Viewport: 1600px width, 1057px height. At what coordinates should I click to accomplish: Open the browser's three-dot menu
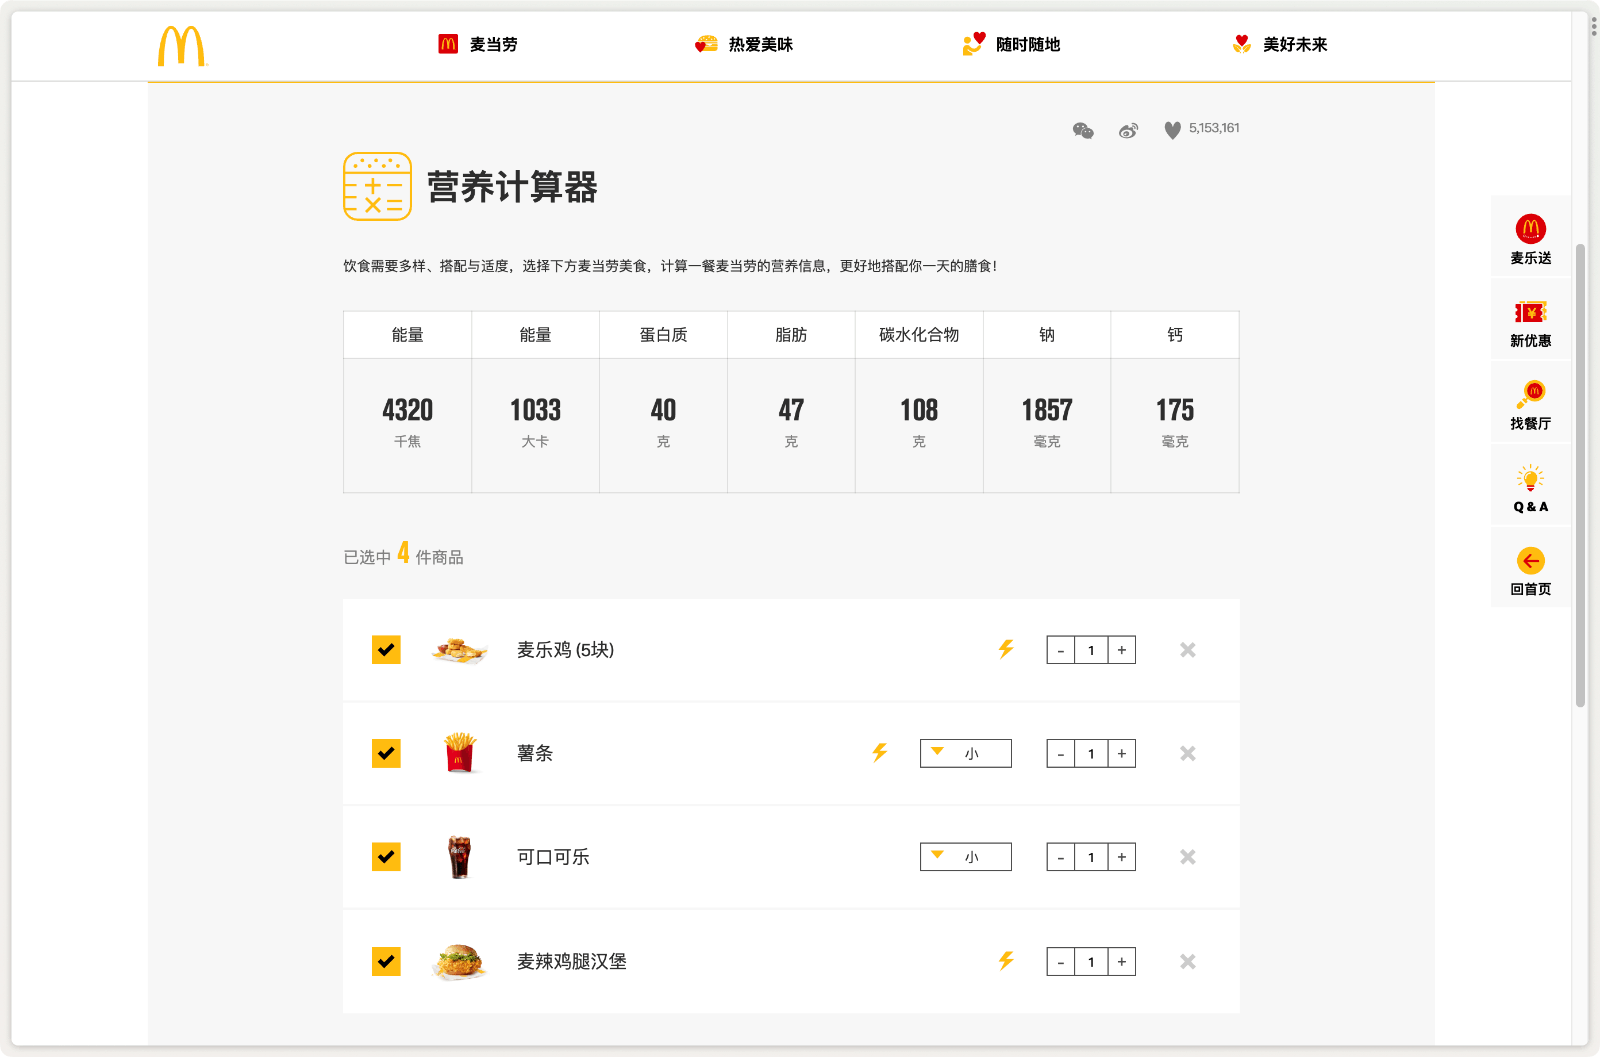coord(1594,26)
